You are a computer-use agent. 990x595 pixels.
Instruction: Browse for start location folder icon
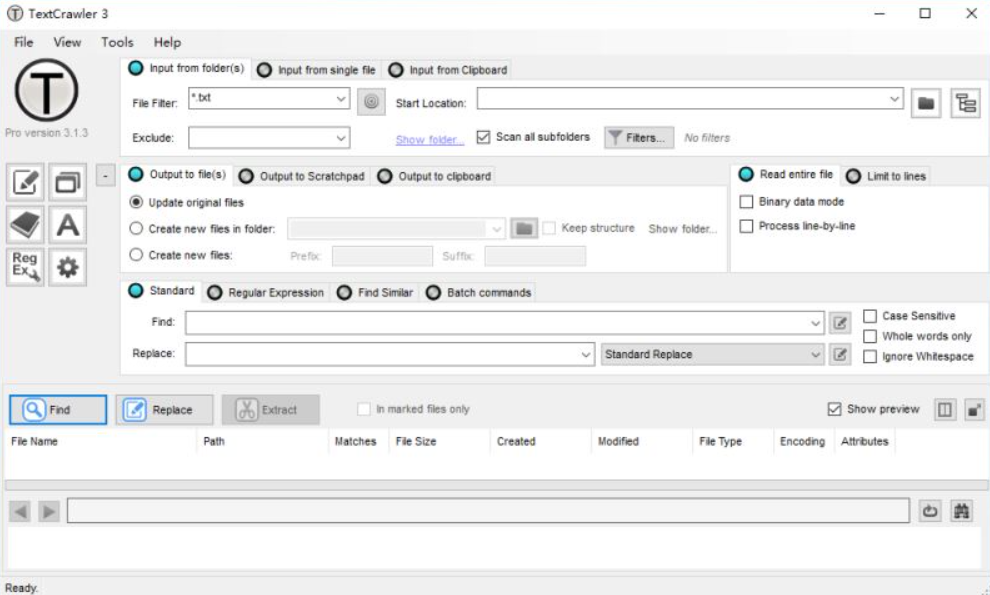coord(927,103)
